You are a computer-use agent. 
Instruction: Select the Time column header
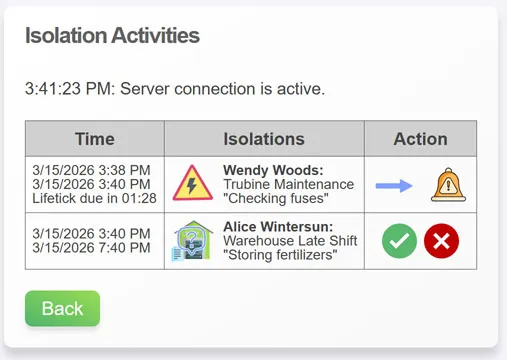click(x=95, y=139)
